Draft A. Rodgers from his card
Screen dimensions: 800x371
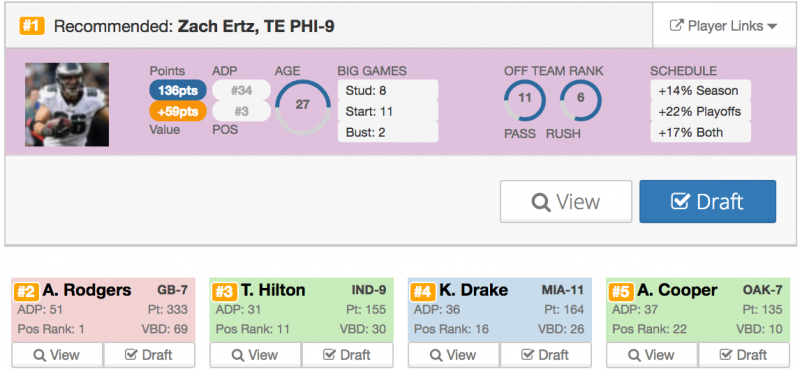[x=149, y=355]
